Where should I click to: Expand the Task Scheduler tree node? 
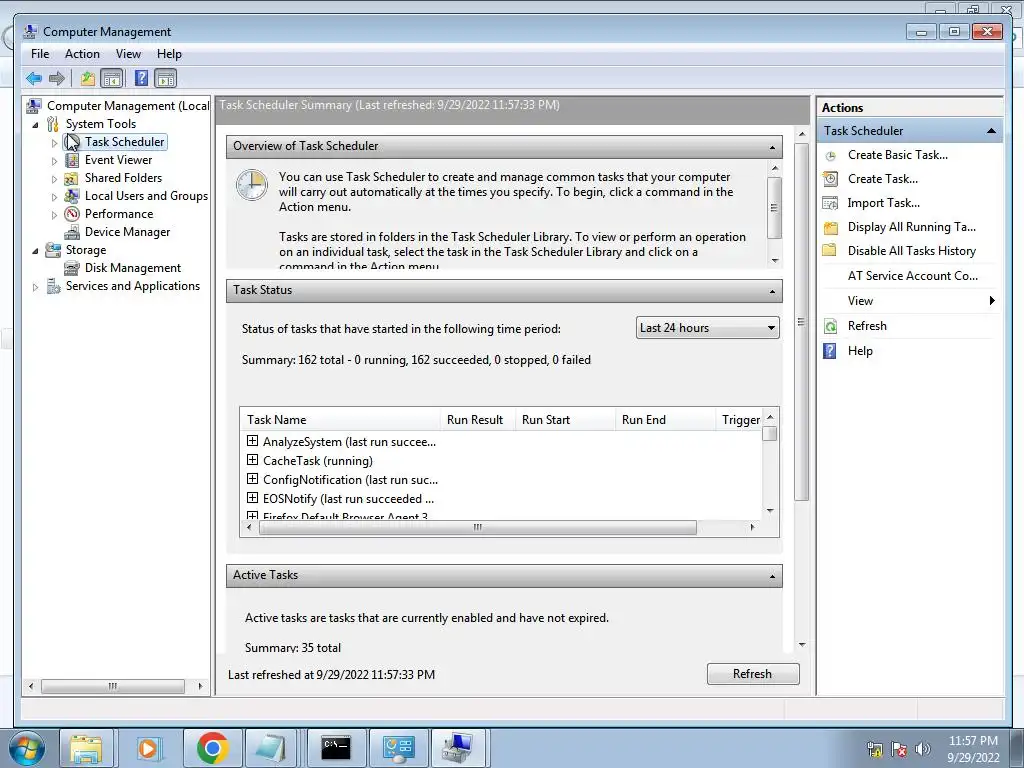tap(54, 142)
